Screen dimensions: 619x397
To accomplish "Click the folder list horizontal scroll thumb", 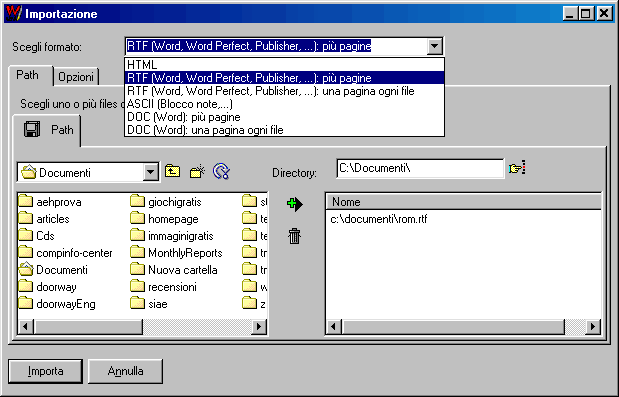I will (x=88, y=327).
